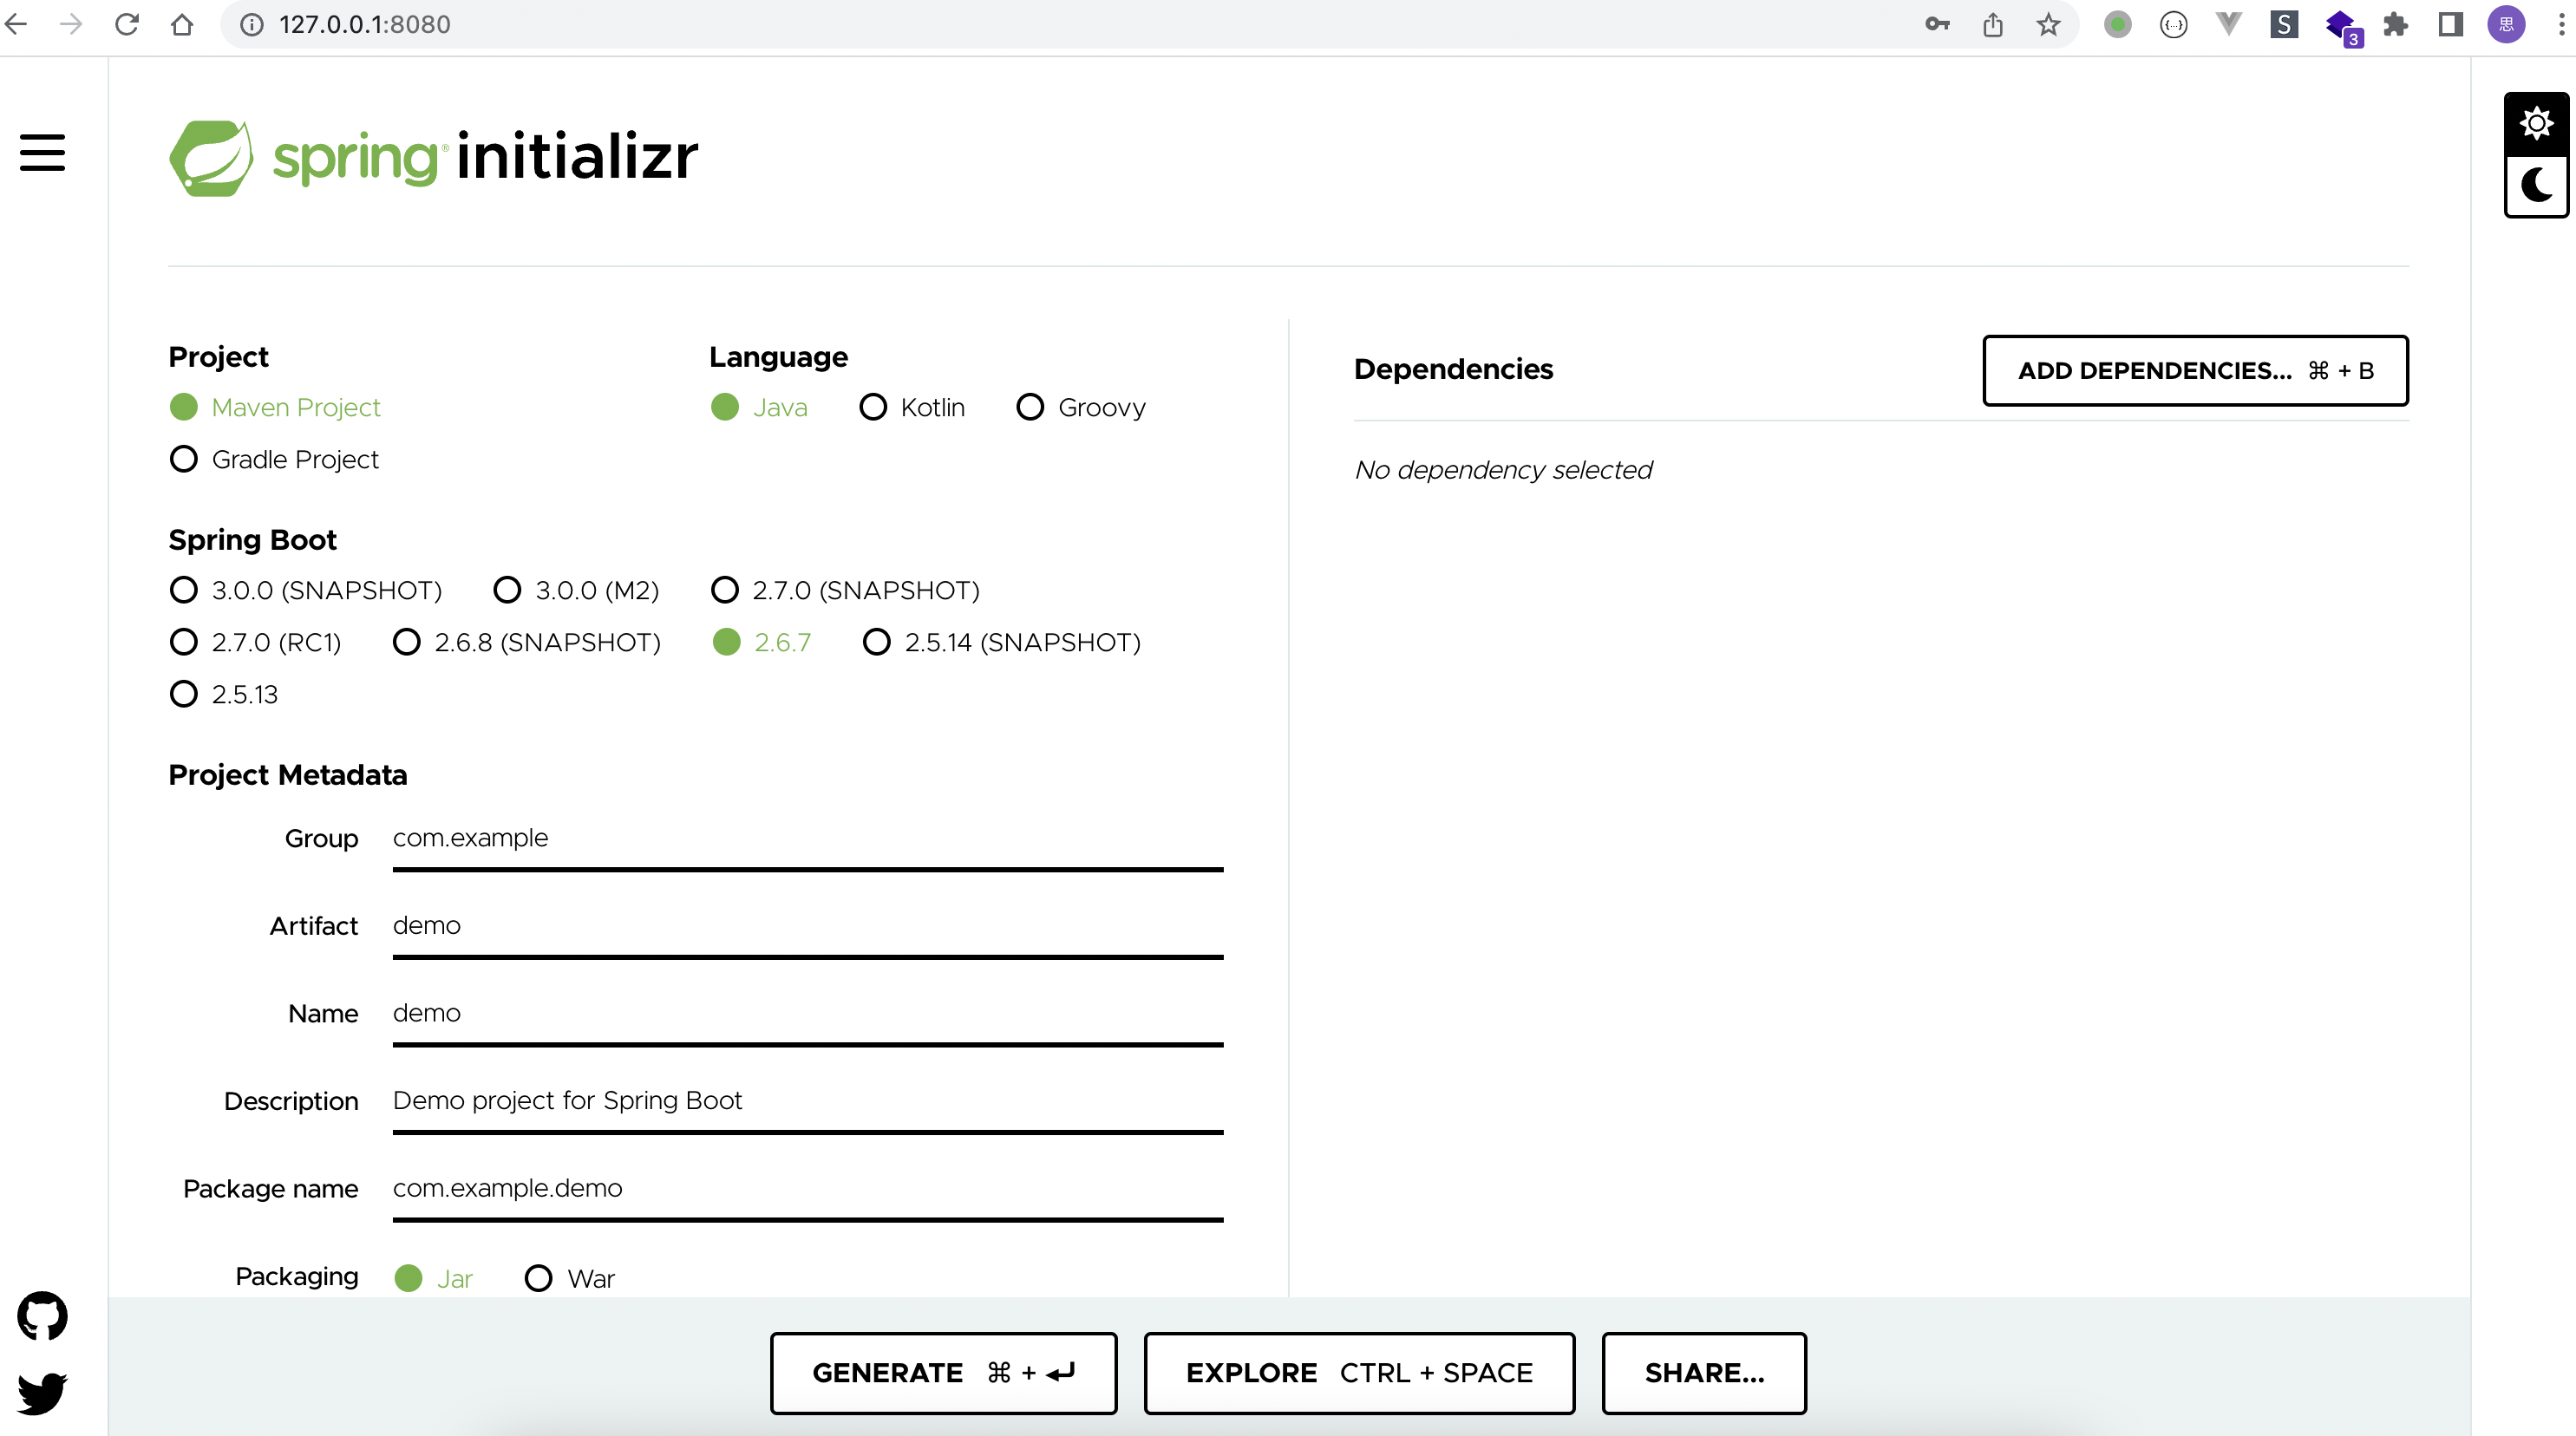2576x1436 pixels.
Task: Open the Vue devtools extension icon
Action: [2229, 24]
